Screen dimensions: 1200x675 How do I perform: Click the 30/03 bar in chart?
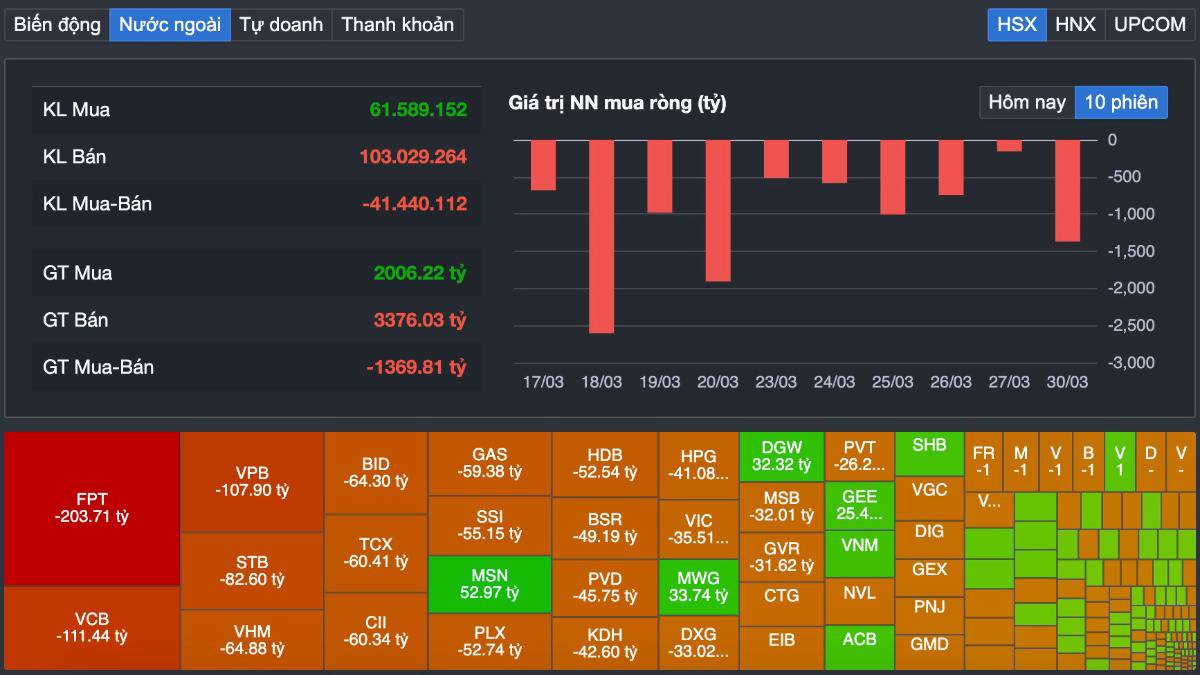coord(1067,191)
